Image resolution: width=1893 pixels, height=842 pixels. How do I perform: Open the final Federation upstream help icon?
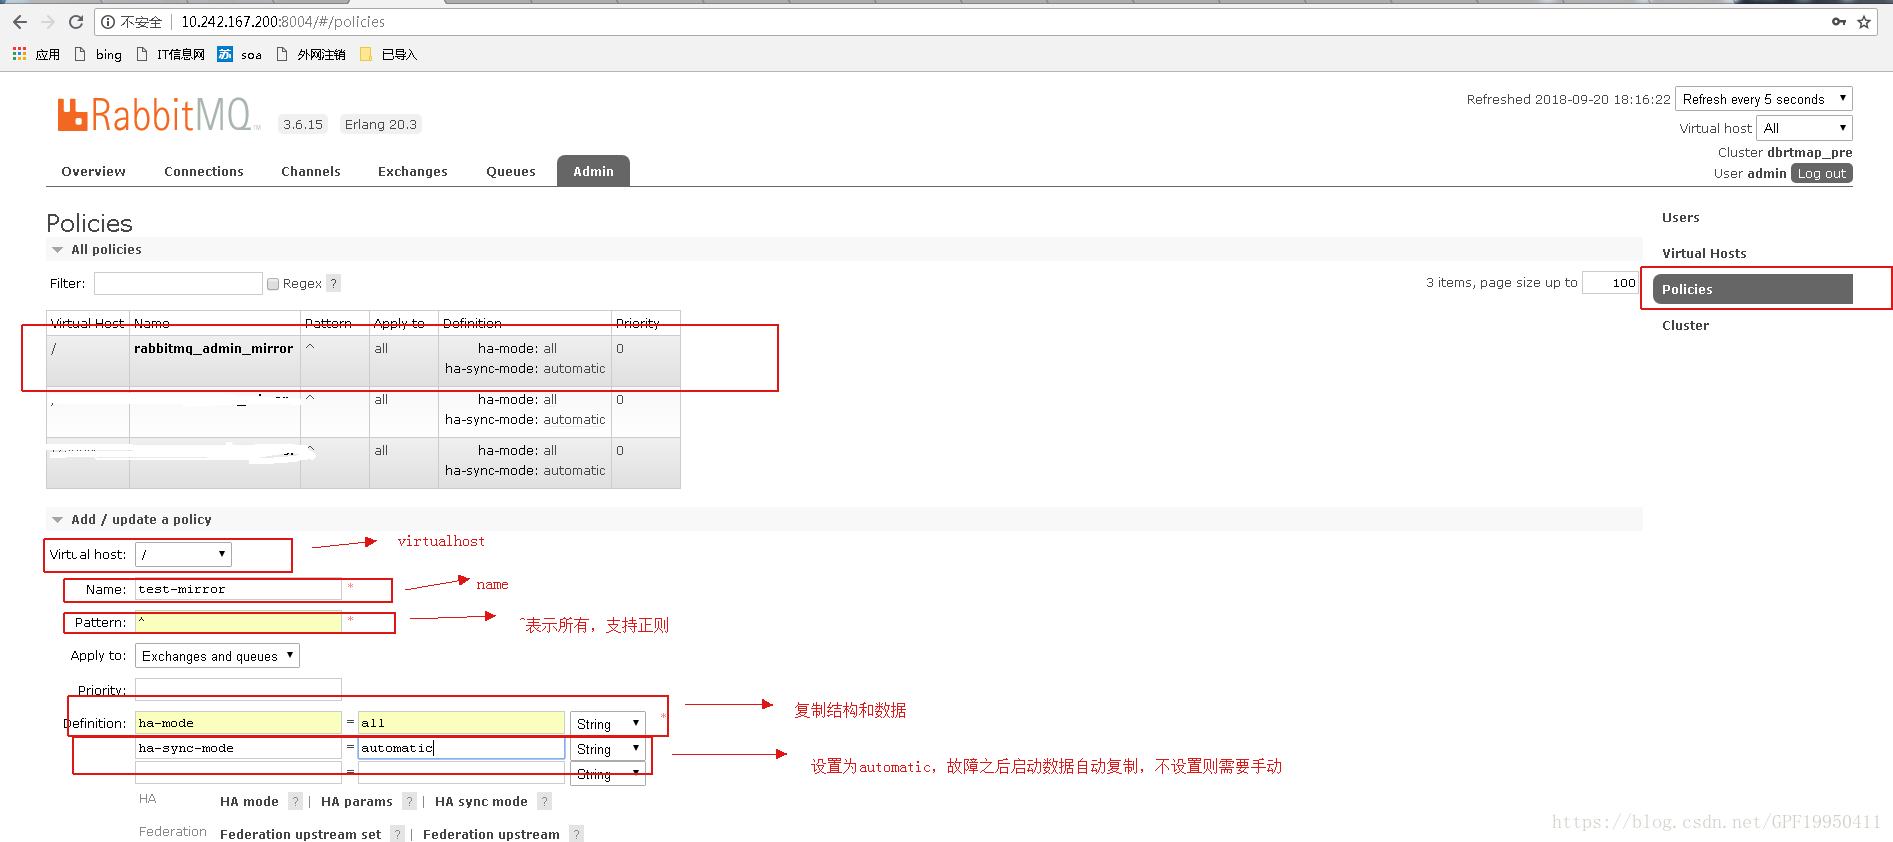576,834
